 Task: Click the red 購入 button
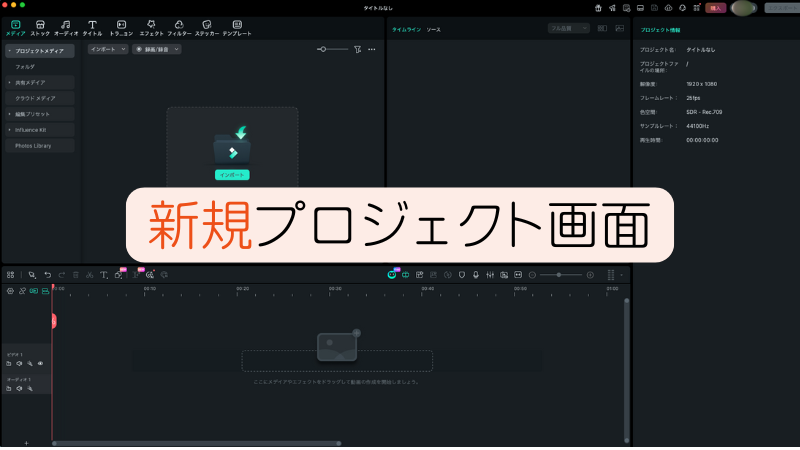715,8
